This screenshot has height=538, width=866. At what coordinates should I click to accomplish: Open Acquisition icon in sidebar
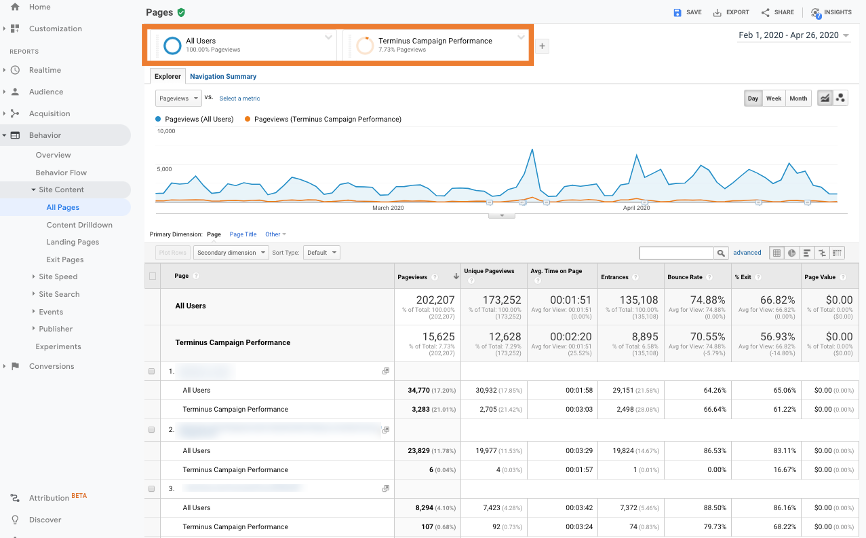click(x=15, y=113)
